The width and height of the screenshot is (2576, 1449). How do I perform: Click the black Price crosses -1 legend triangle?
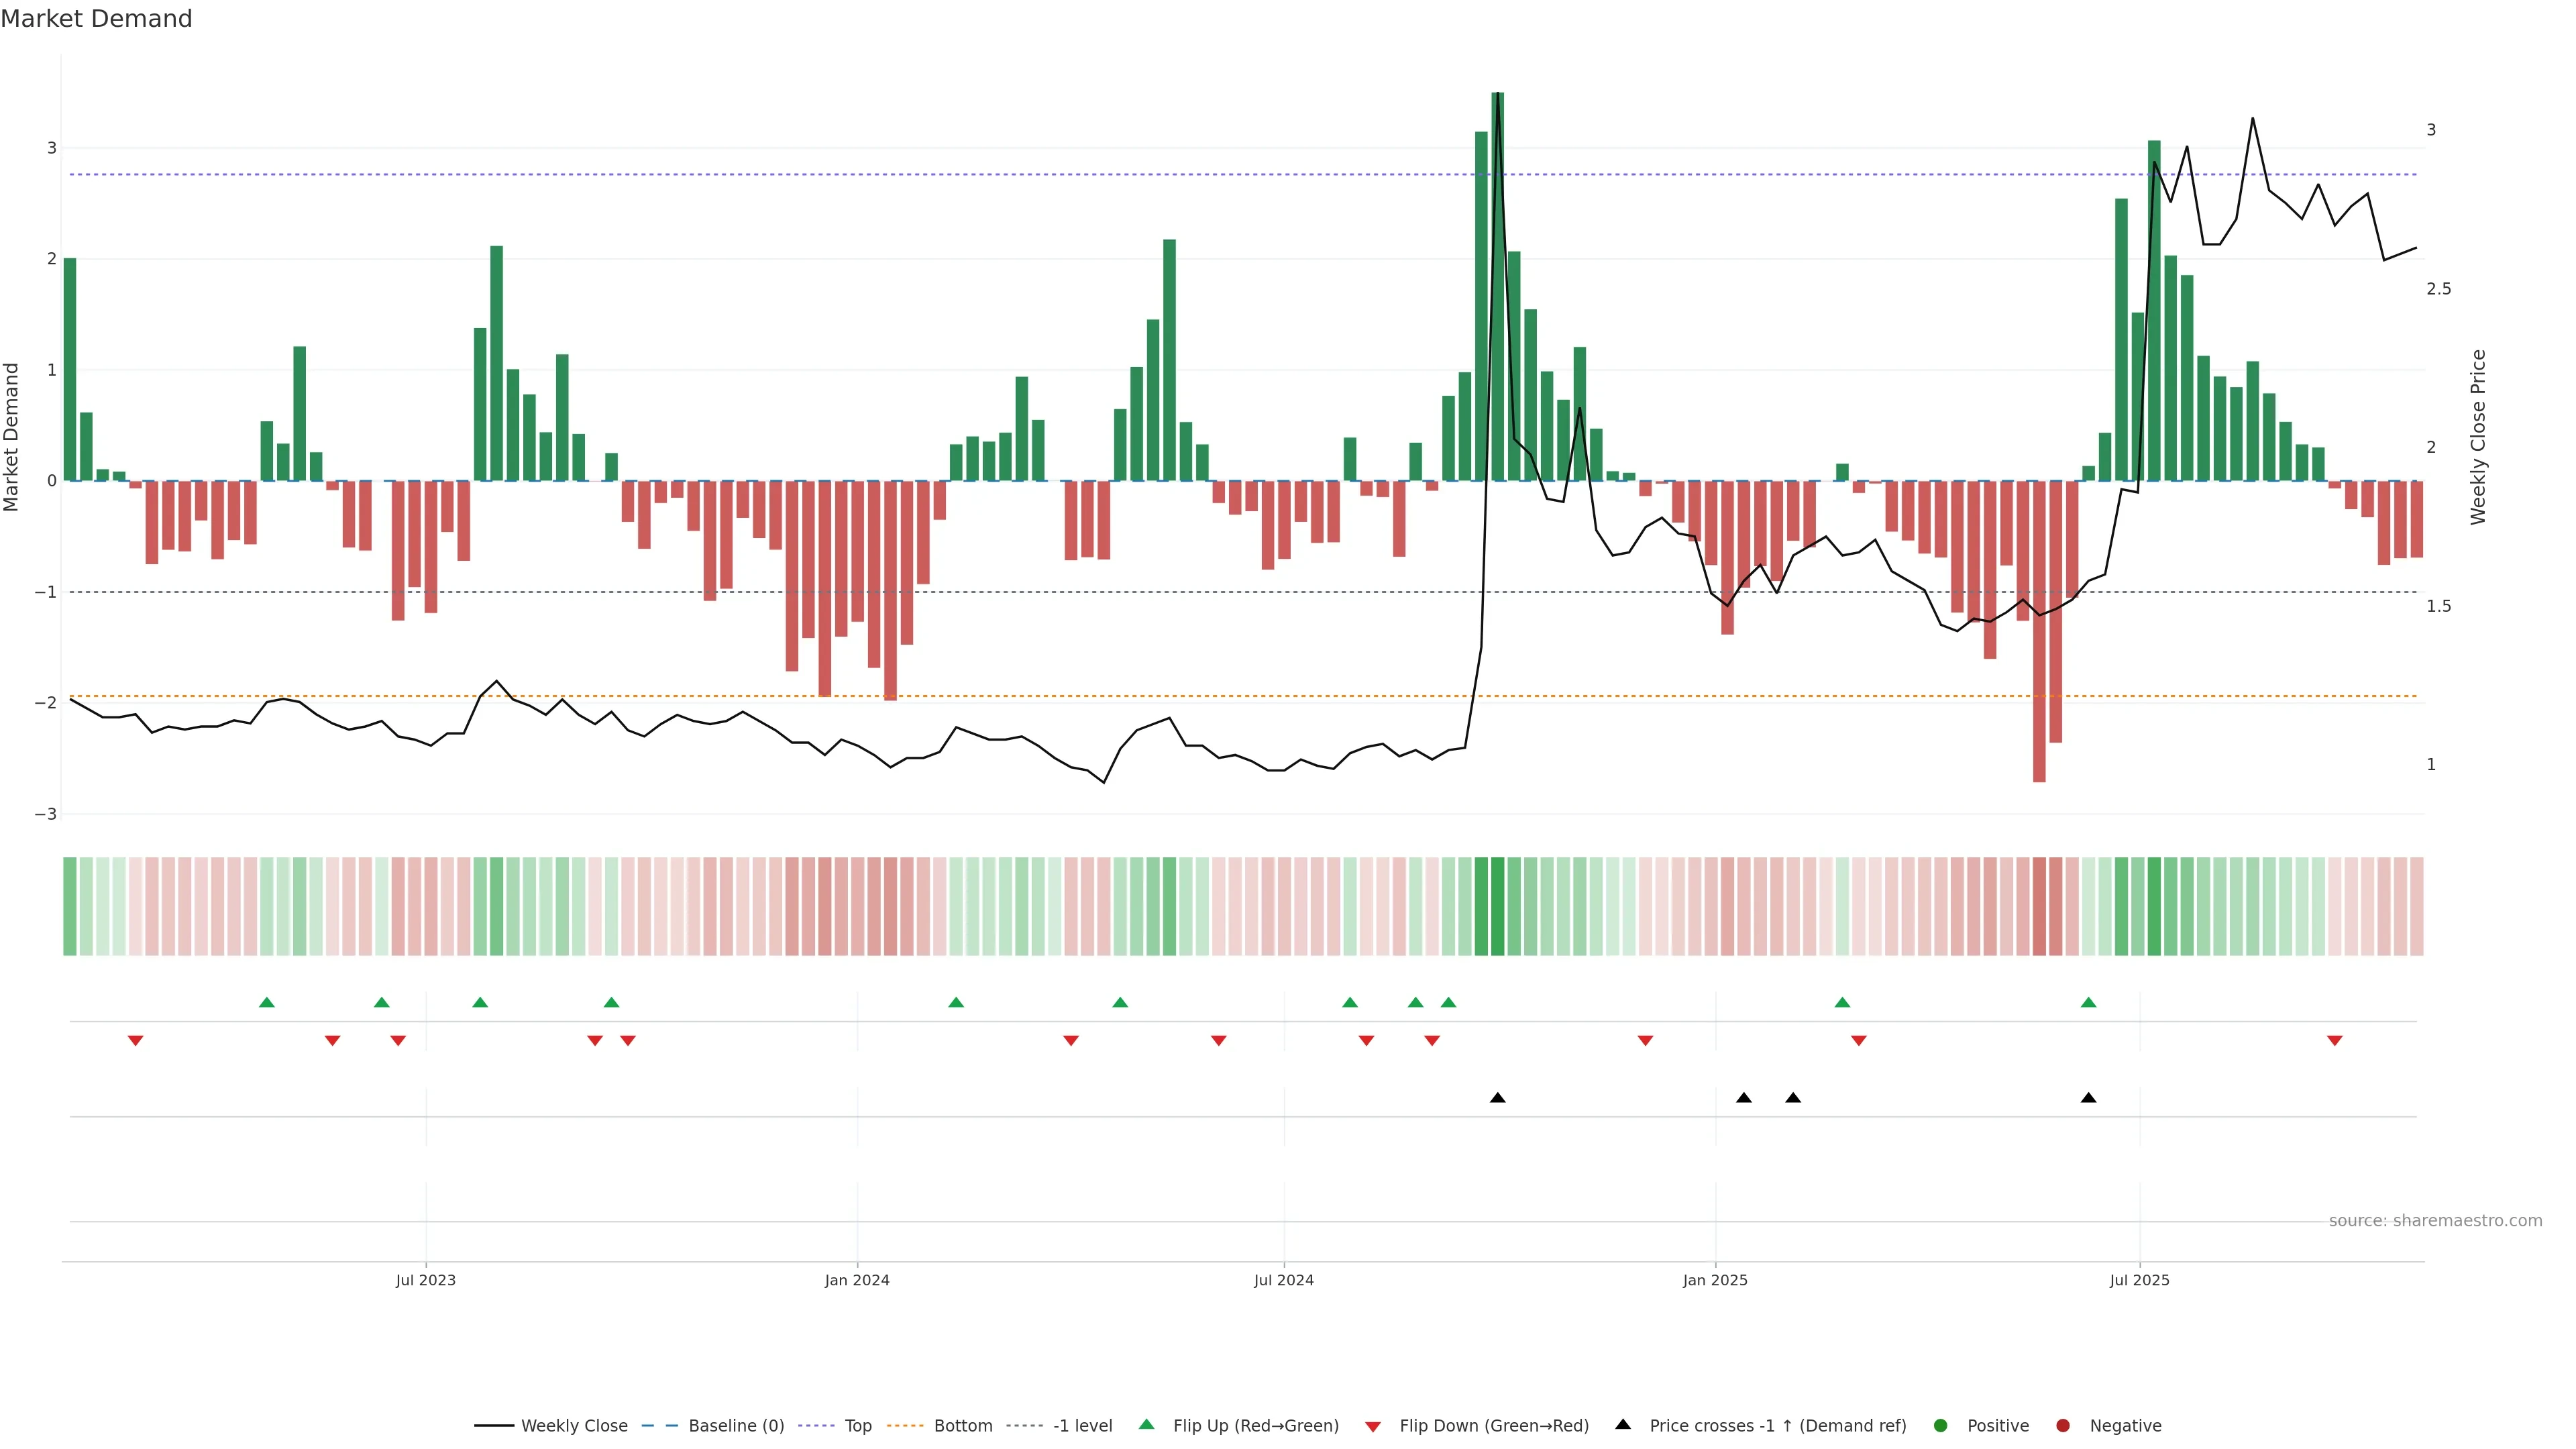1623,1424
